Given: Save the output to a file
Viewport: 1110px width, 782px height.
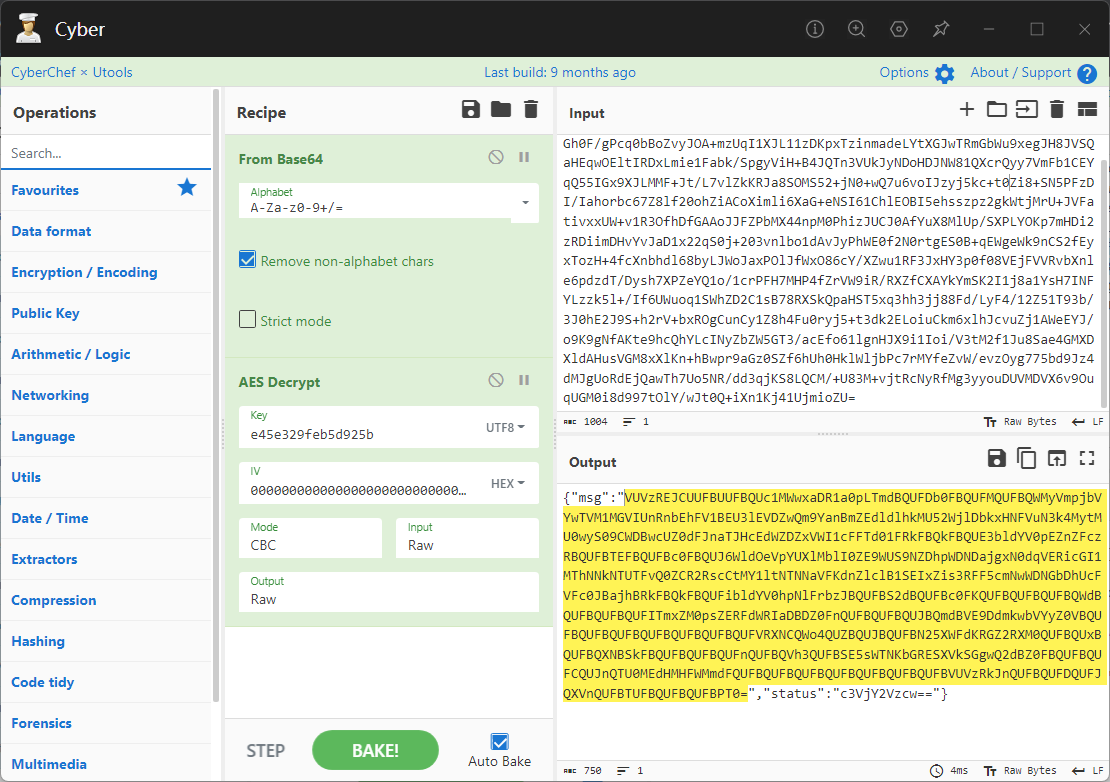Looking at the screenshot, I should [997, 459].
